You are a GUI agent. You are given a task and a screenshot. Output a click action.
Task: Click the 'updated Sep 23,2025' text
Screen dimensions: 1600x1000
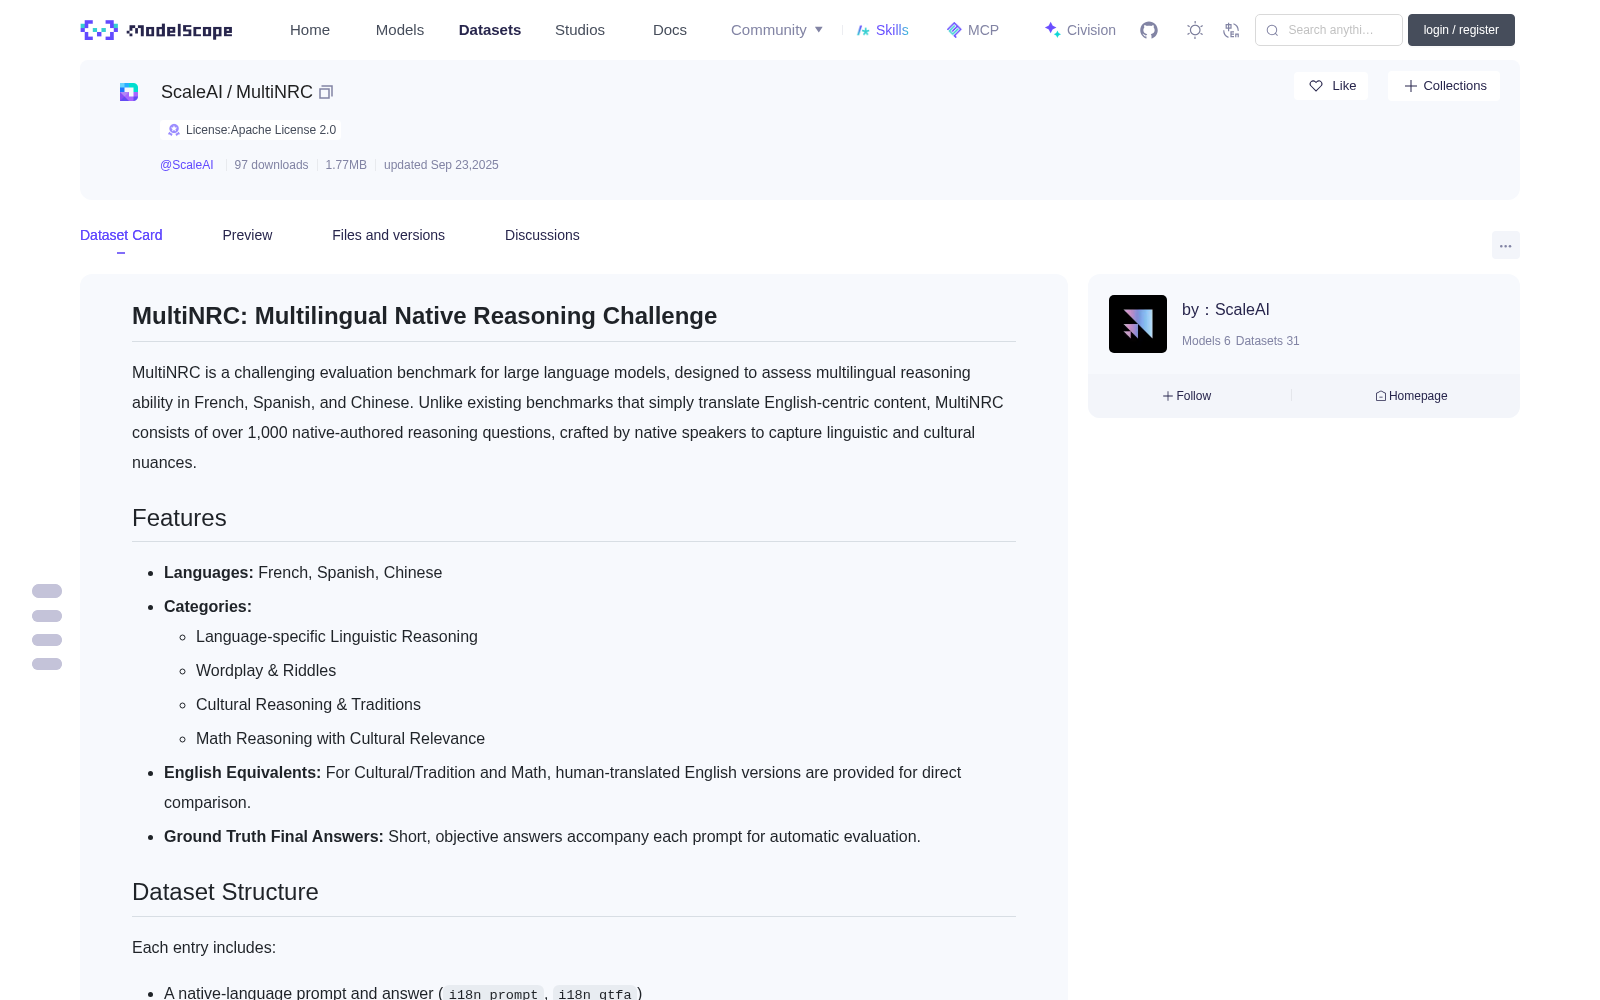[441, 165]
